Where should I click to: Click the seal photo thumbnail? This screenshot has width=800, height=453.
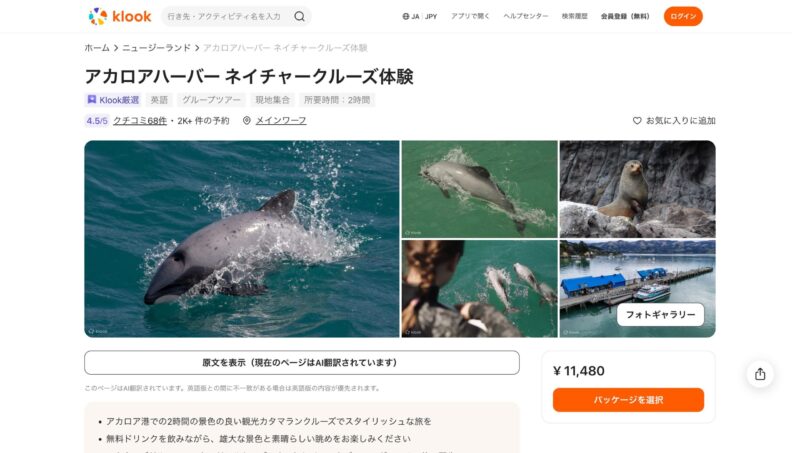click(x=637, y=189)
